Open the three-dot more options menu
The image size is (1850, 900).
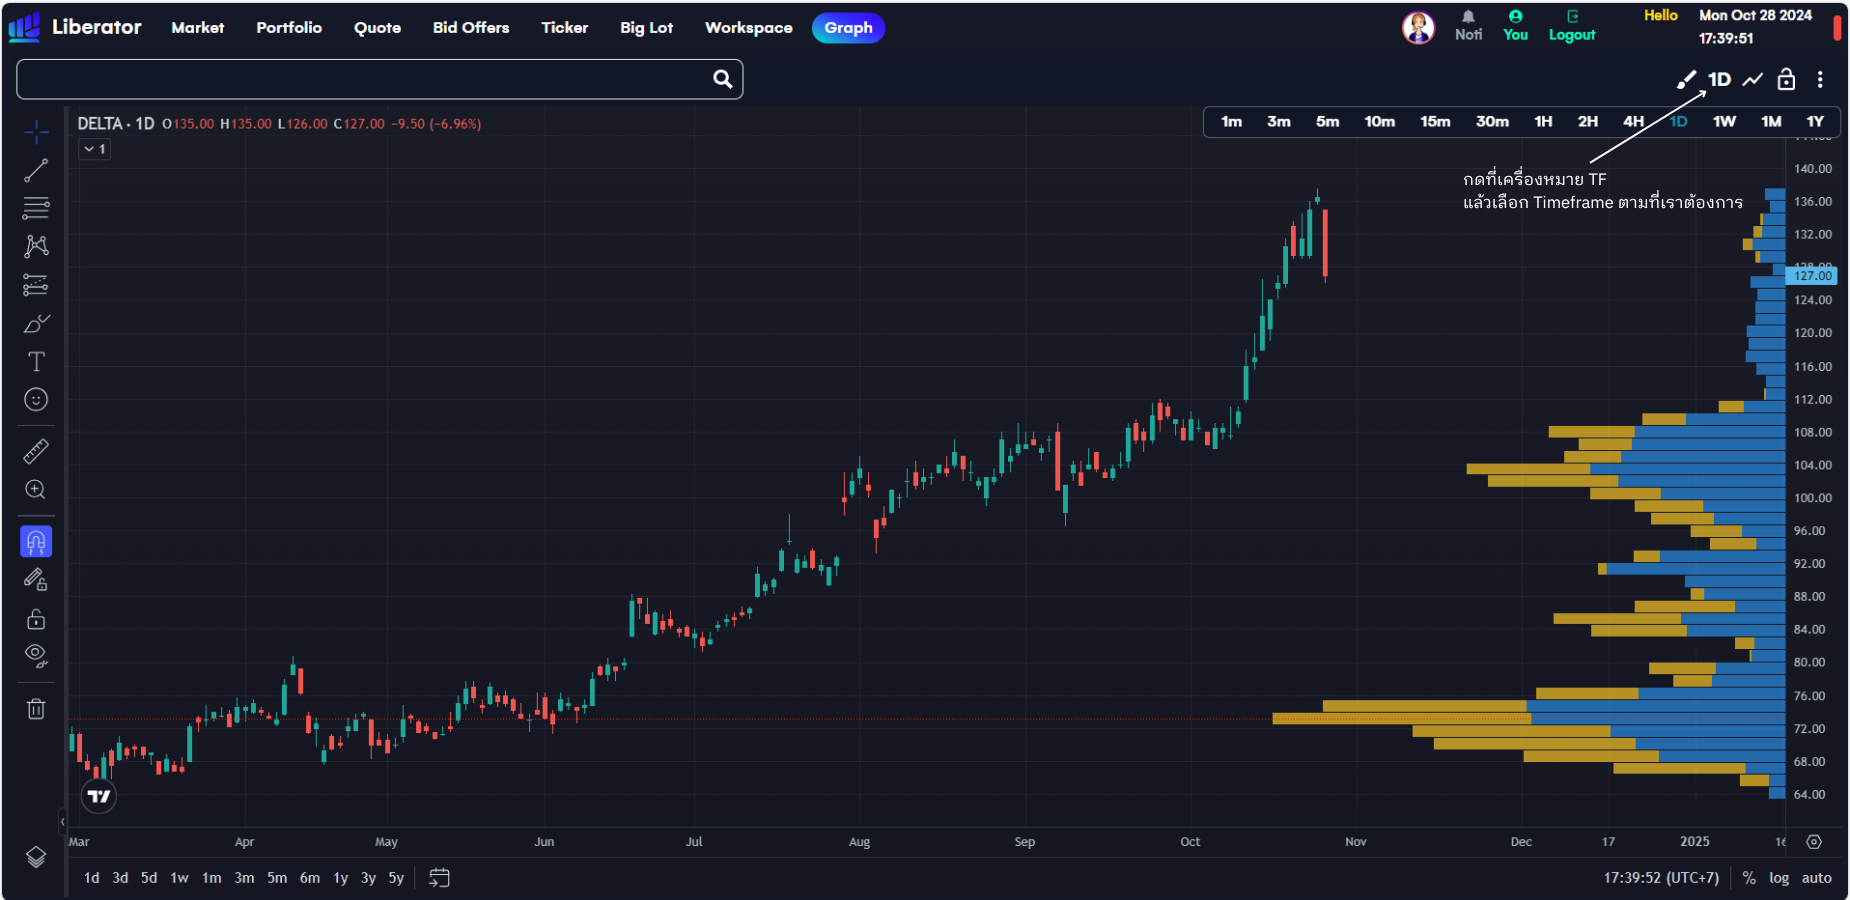click(x=1820, y=80)
